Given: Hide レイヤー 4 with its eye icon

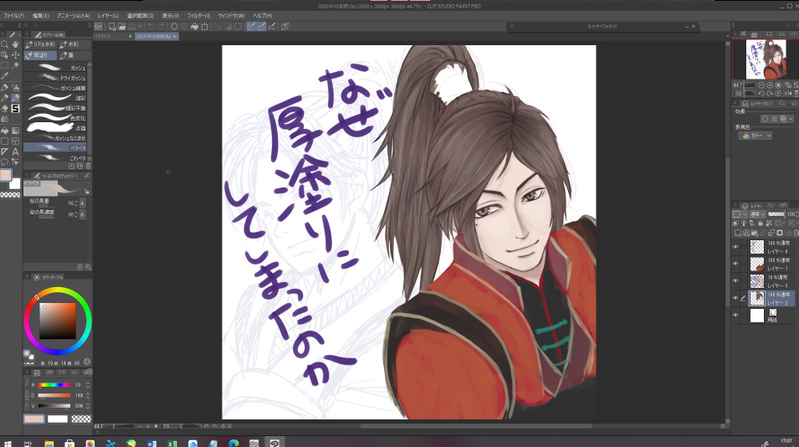Looking at the screenshot, I should click(735, 247).
